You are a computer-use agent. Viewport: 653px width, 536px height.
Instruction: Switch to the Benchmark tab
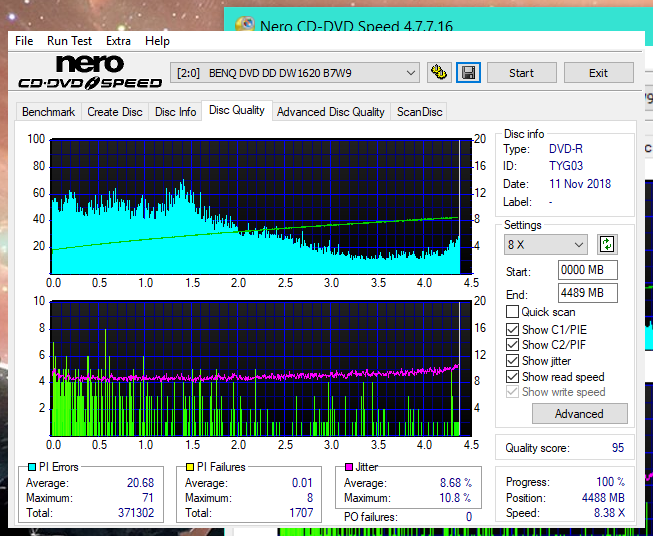49,112
